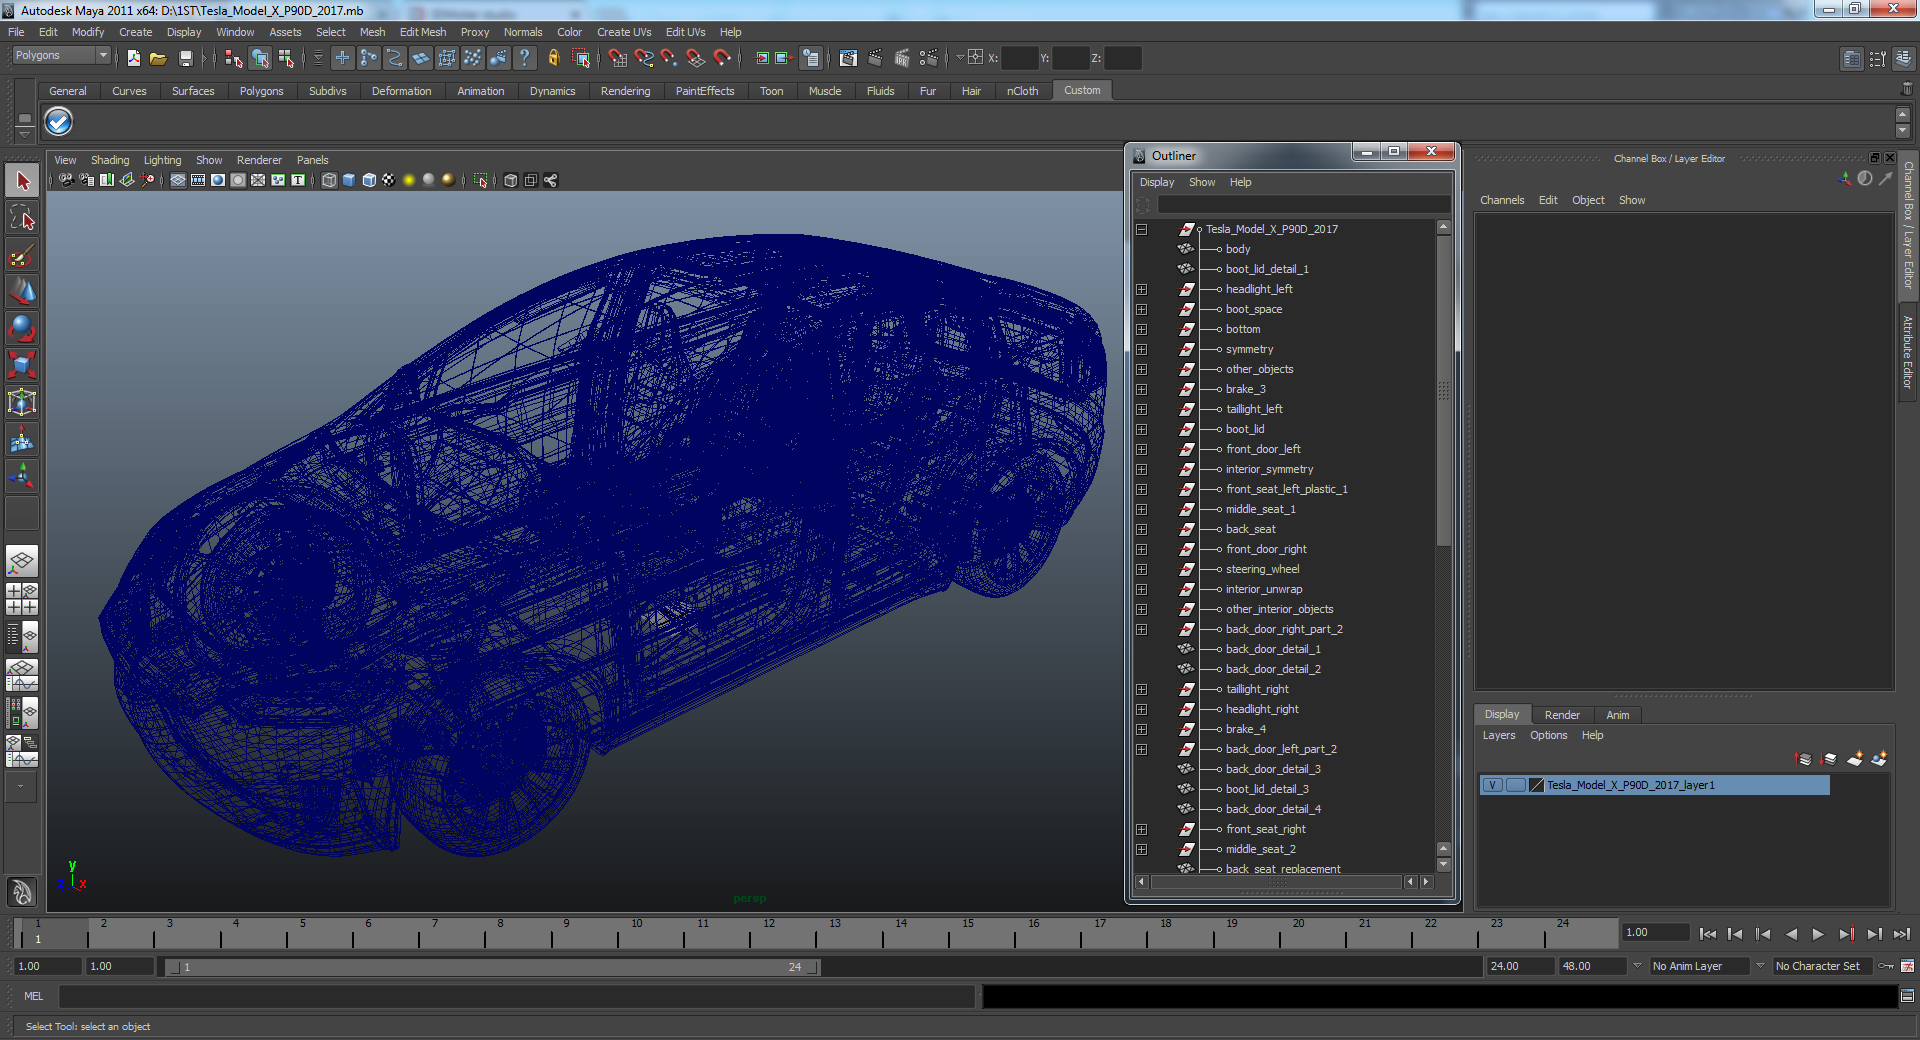This screenshot has height=1040, width=1920.
Task: Click the Open Scene folder icon
Action: 158,59
